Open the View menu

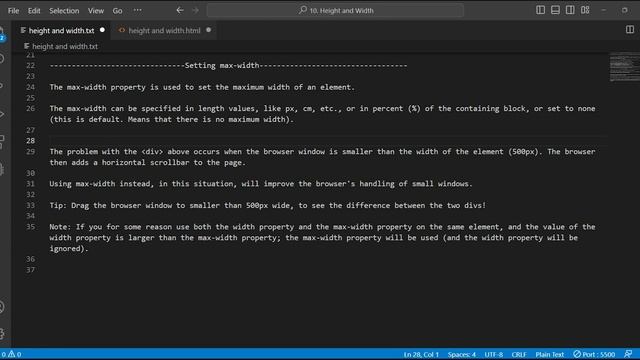coord(96,11)
